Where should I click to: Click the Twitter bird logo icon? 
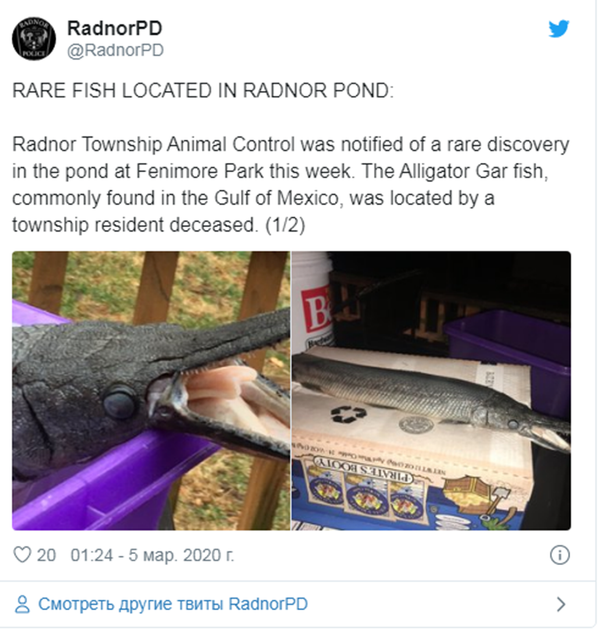[558, 29]
